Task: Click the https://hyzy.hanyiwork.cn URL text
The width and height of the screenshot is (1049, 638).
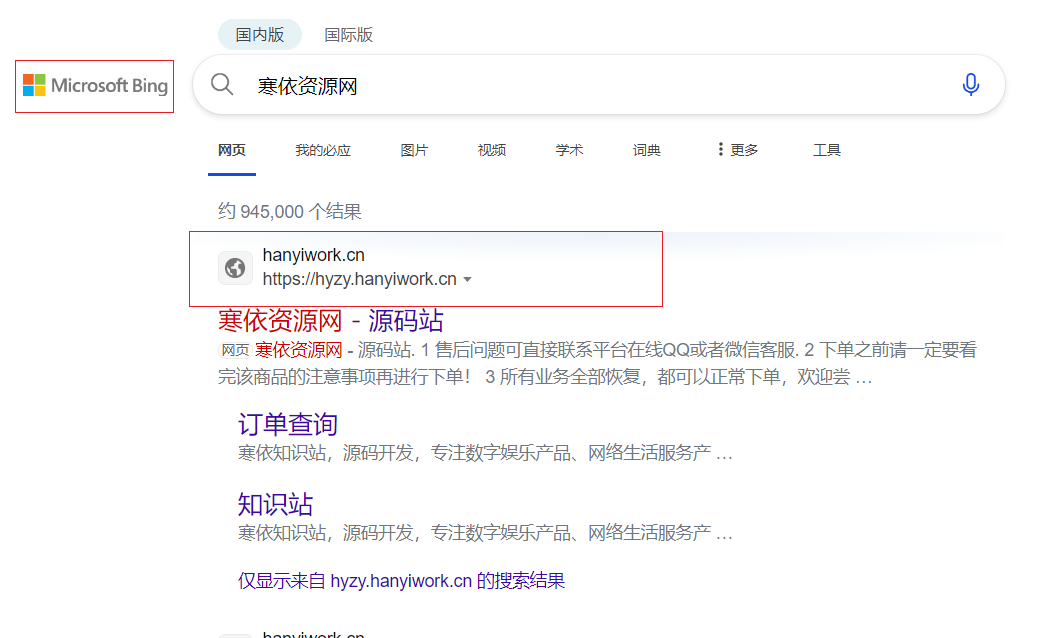Action: point(359,279)
